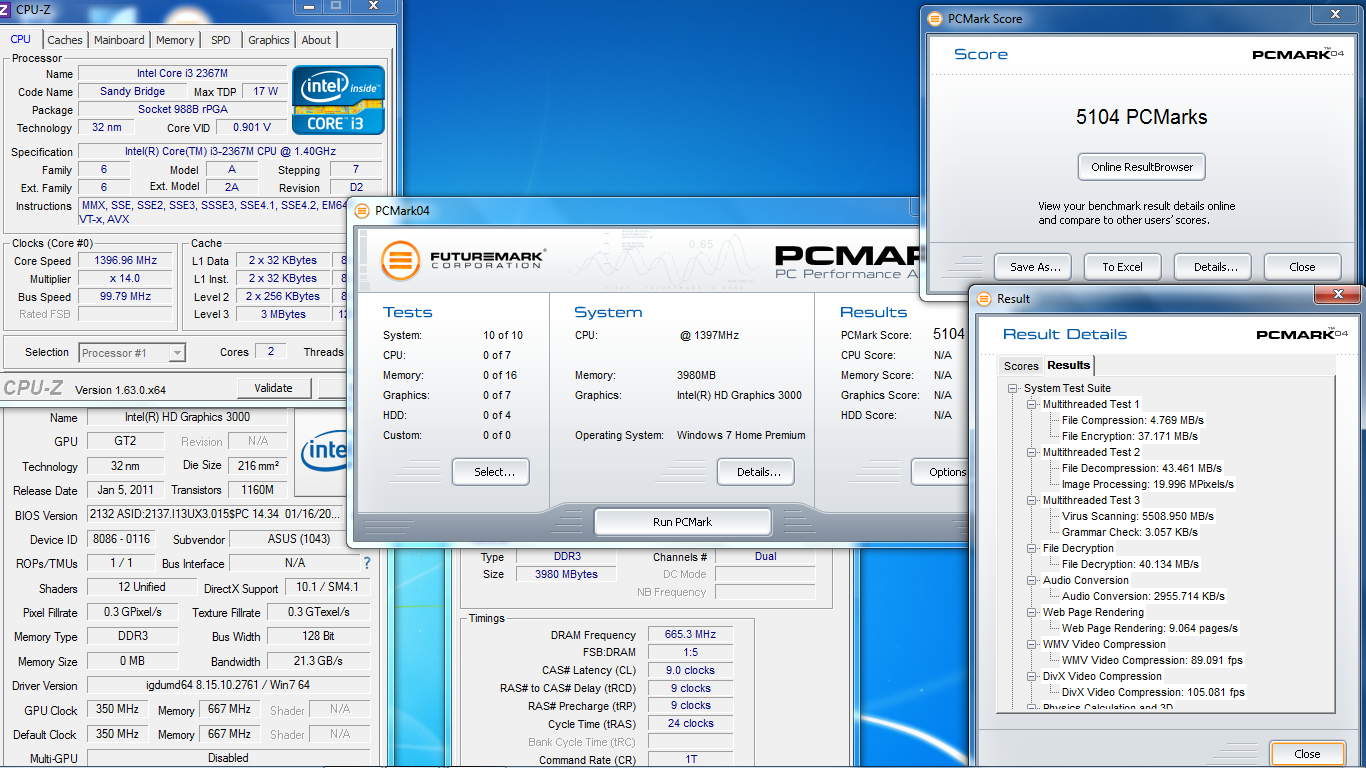Click the WMV Video Compression: 89.091 fps row

(1151, 660)
